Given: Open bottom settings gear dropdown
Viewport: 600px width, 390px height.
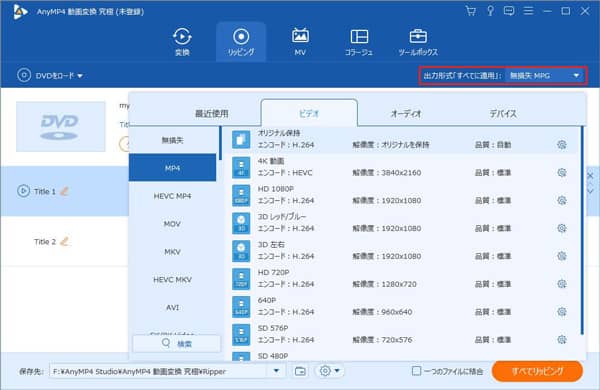Looking at the screenshot, I should point(329,371).
